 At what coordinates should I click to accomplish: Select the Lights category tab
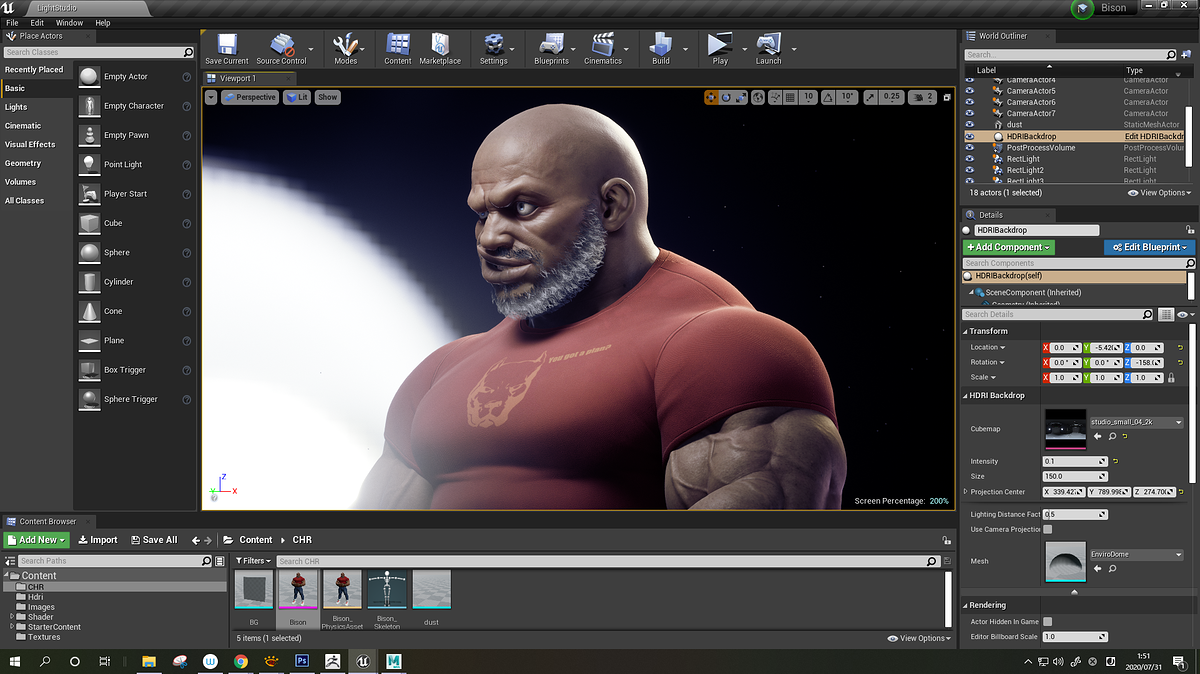[16, 107]
